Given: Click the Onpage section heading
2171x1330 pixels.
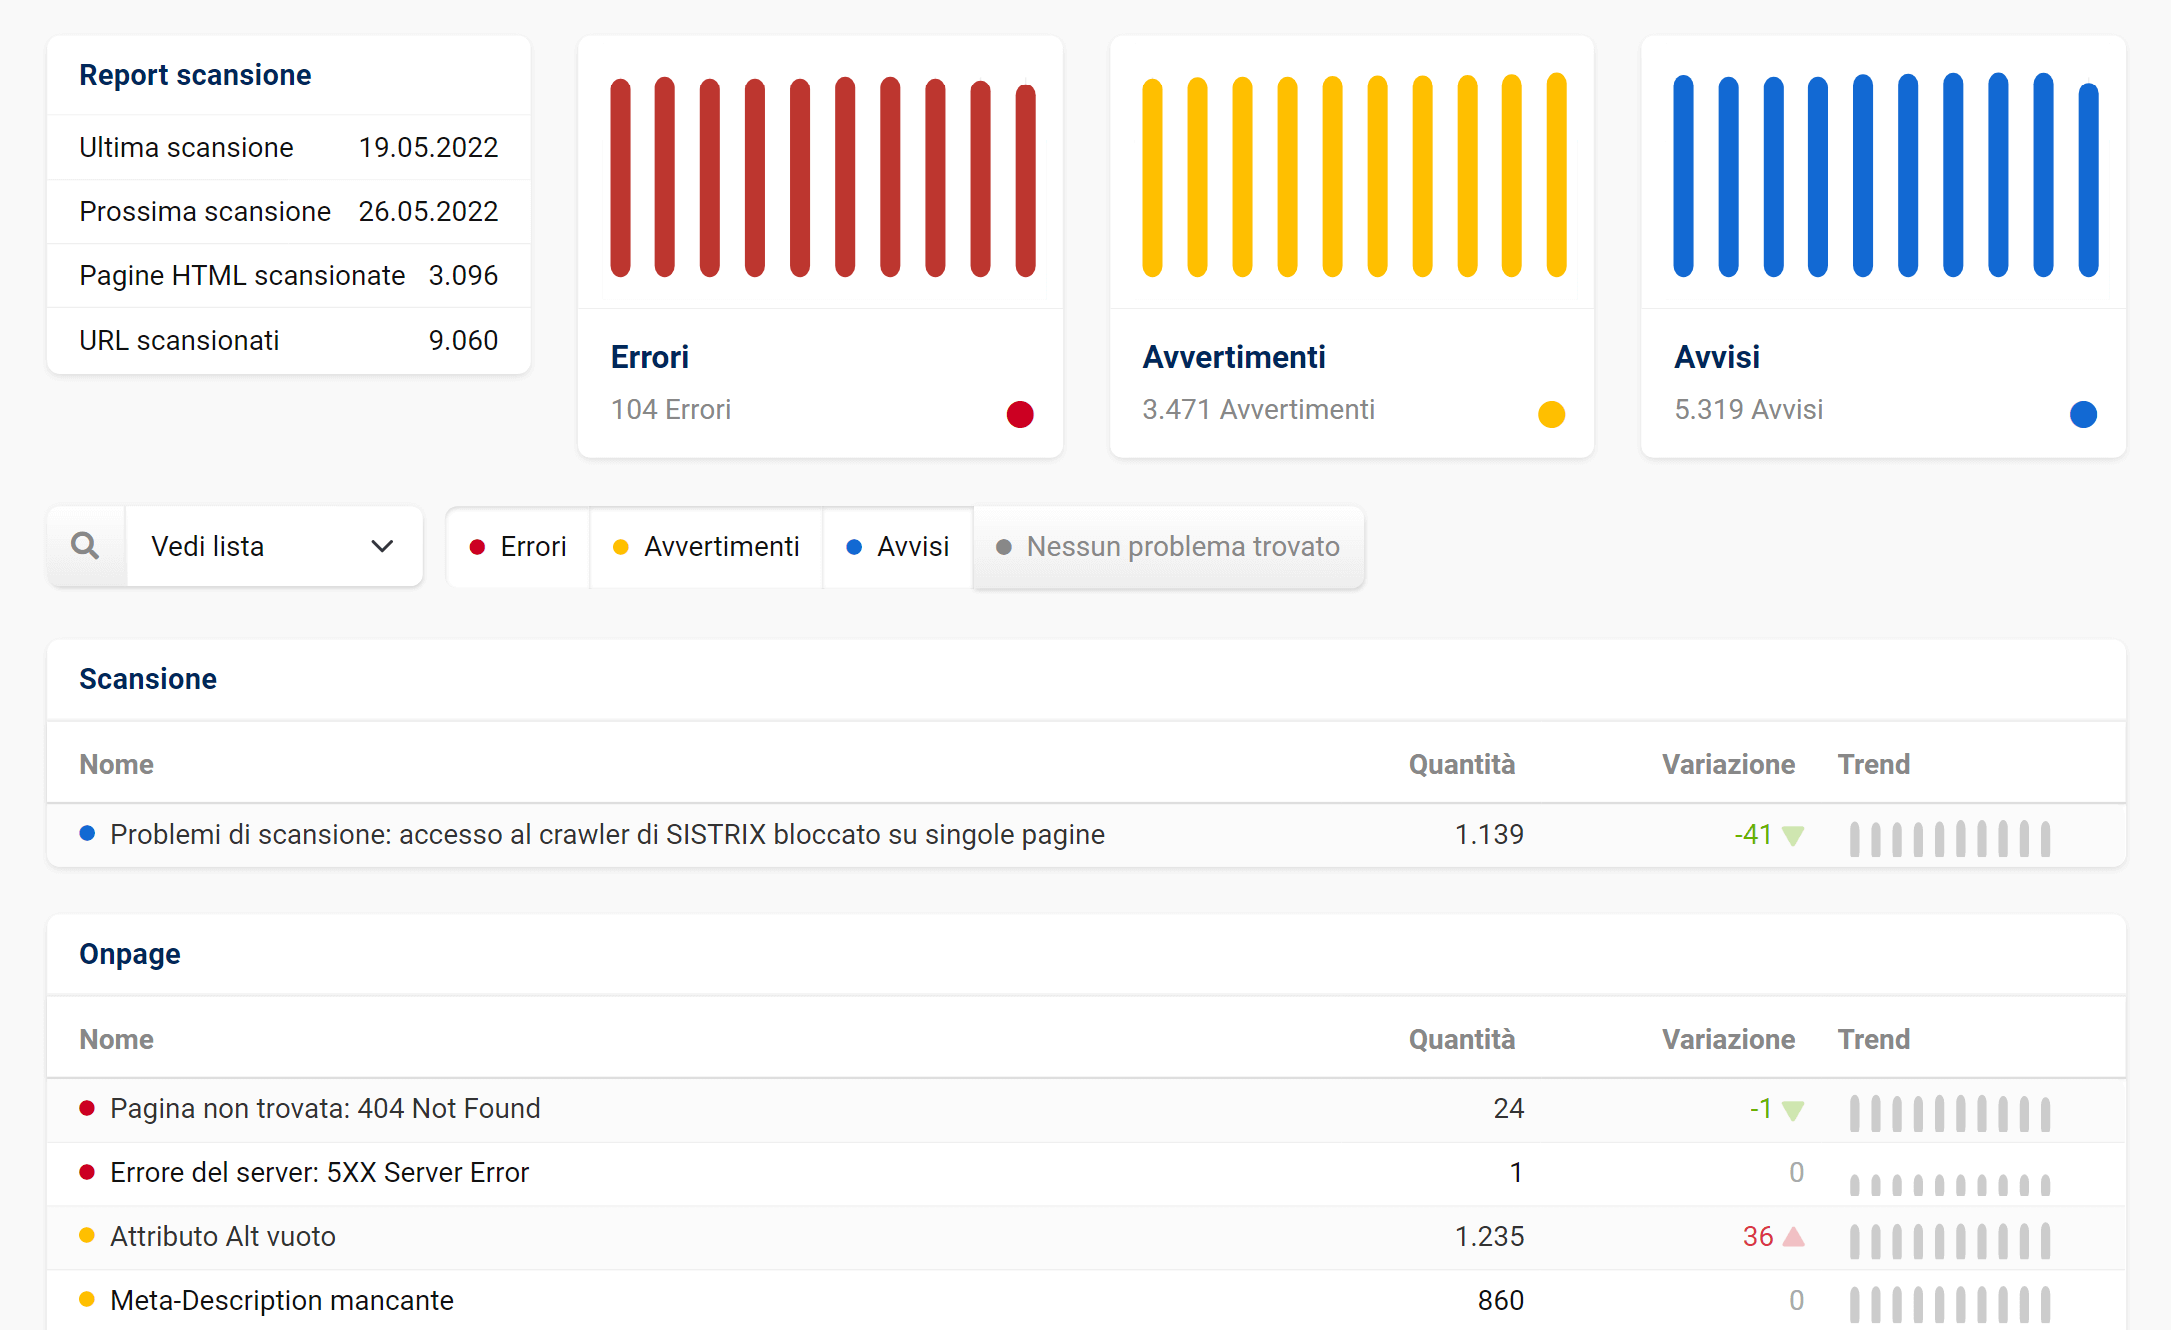Looking at the screenshot, I should [x=130, y=954].
